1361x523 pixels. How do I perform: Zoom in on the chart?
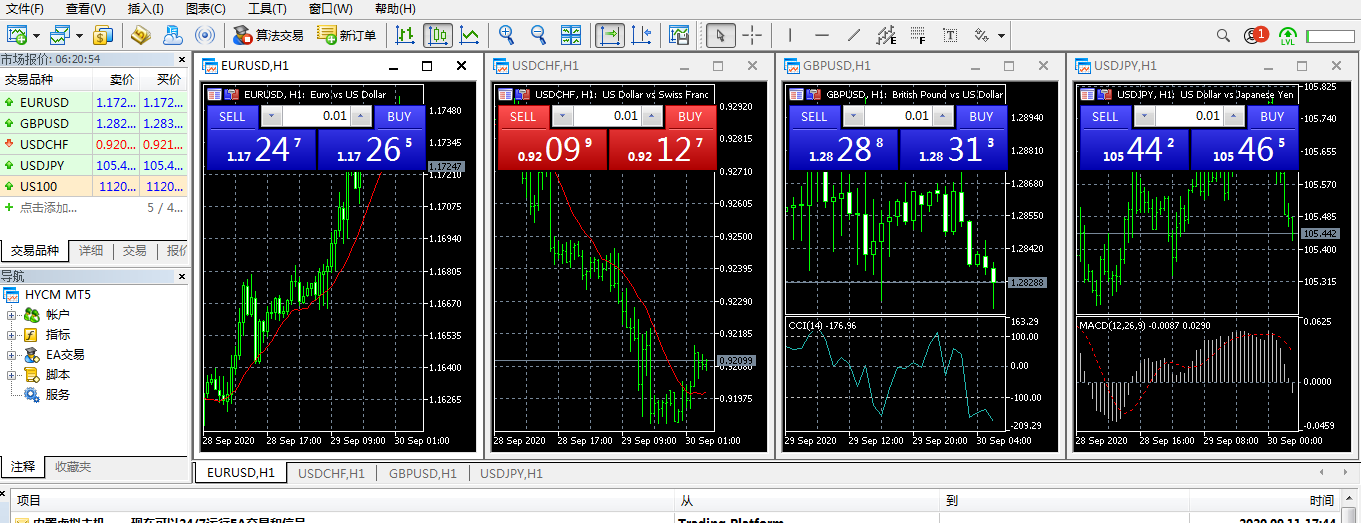pyautogui.click(x=507, y=36)
